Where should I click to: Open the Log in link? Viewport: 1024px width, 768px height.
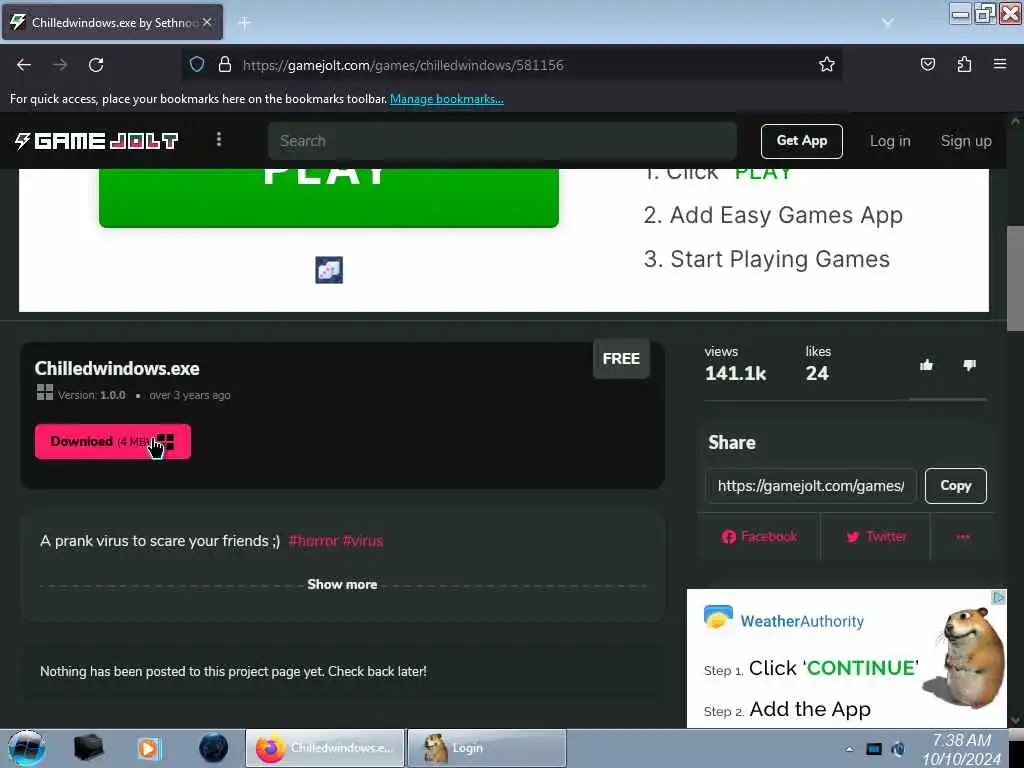(x=889, y=141)
